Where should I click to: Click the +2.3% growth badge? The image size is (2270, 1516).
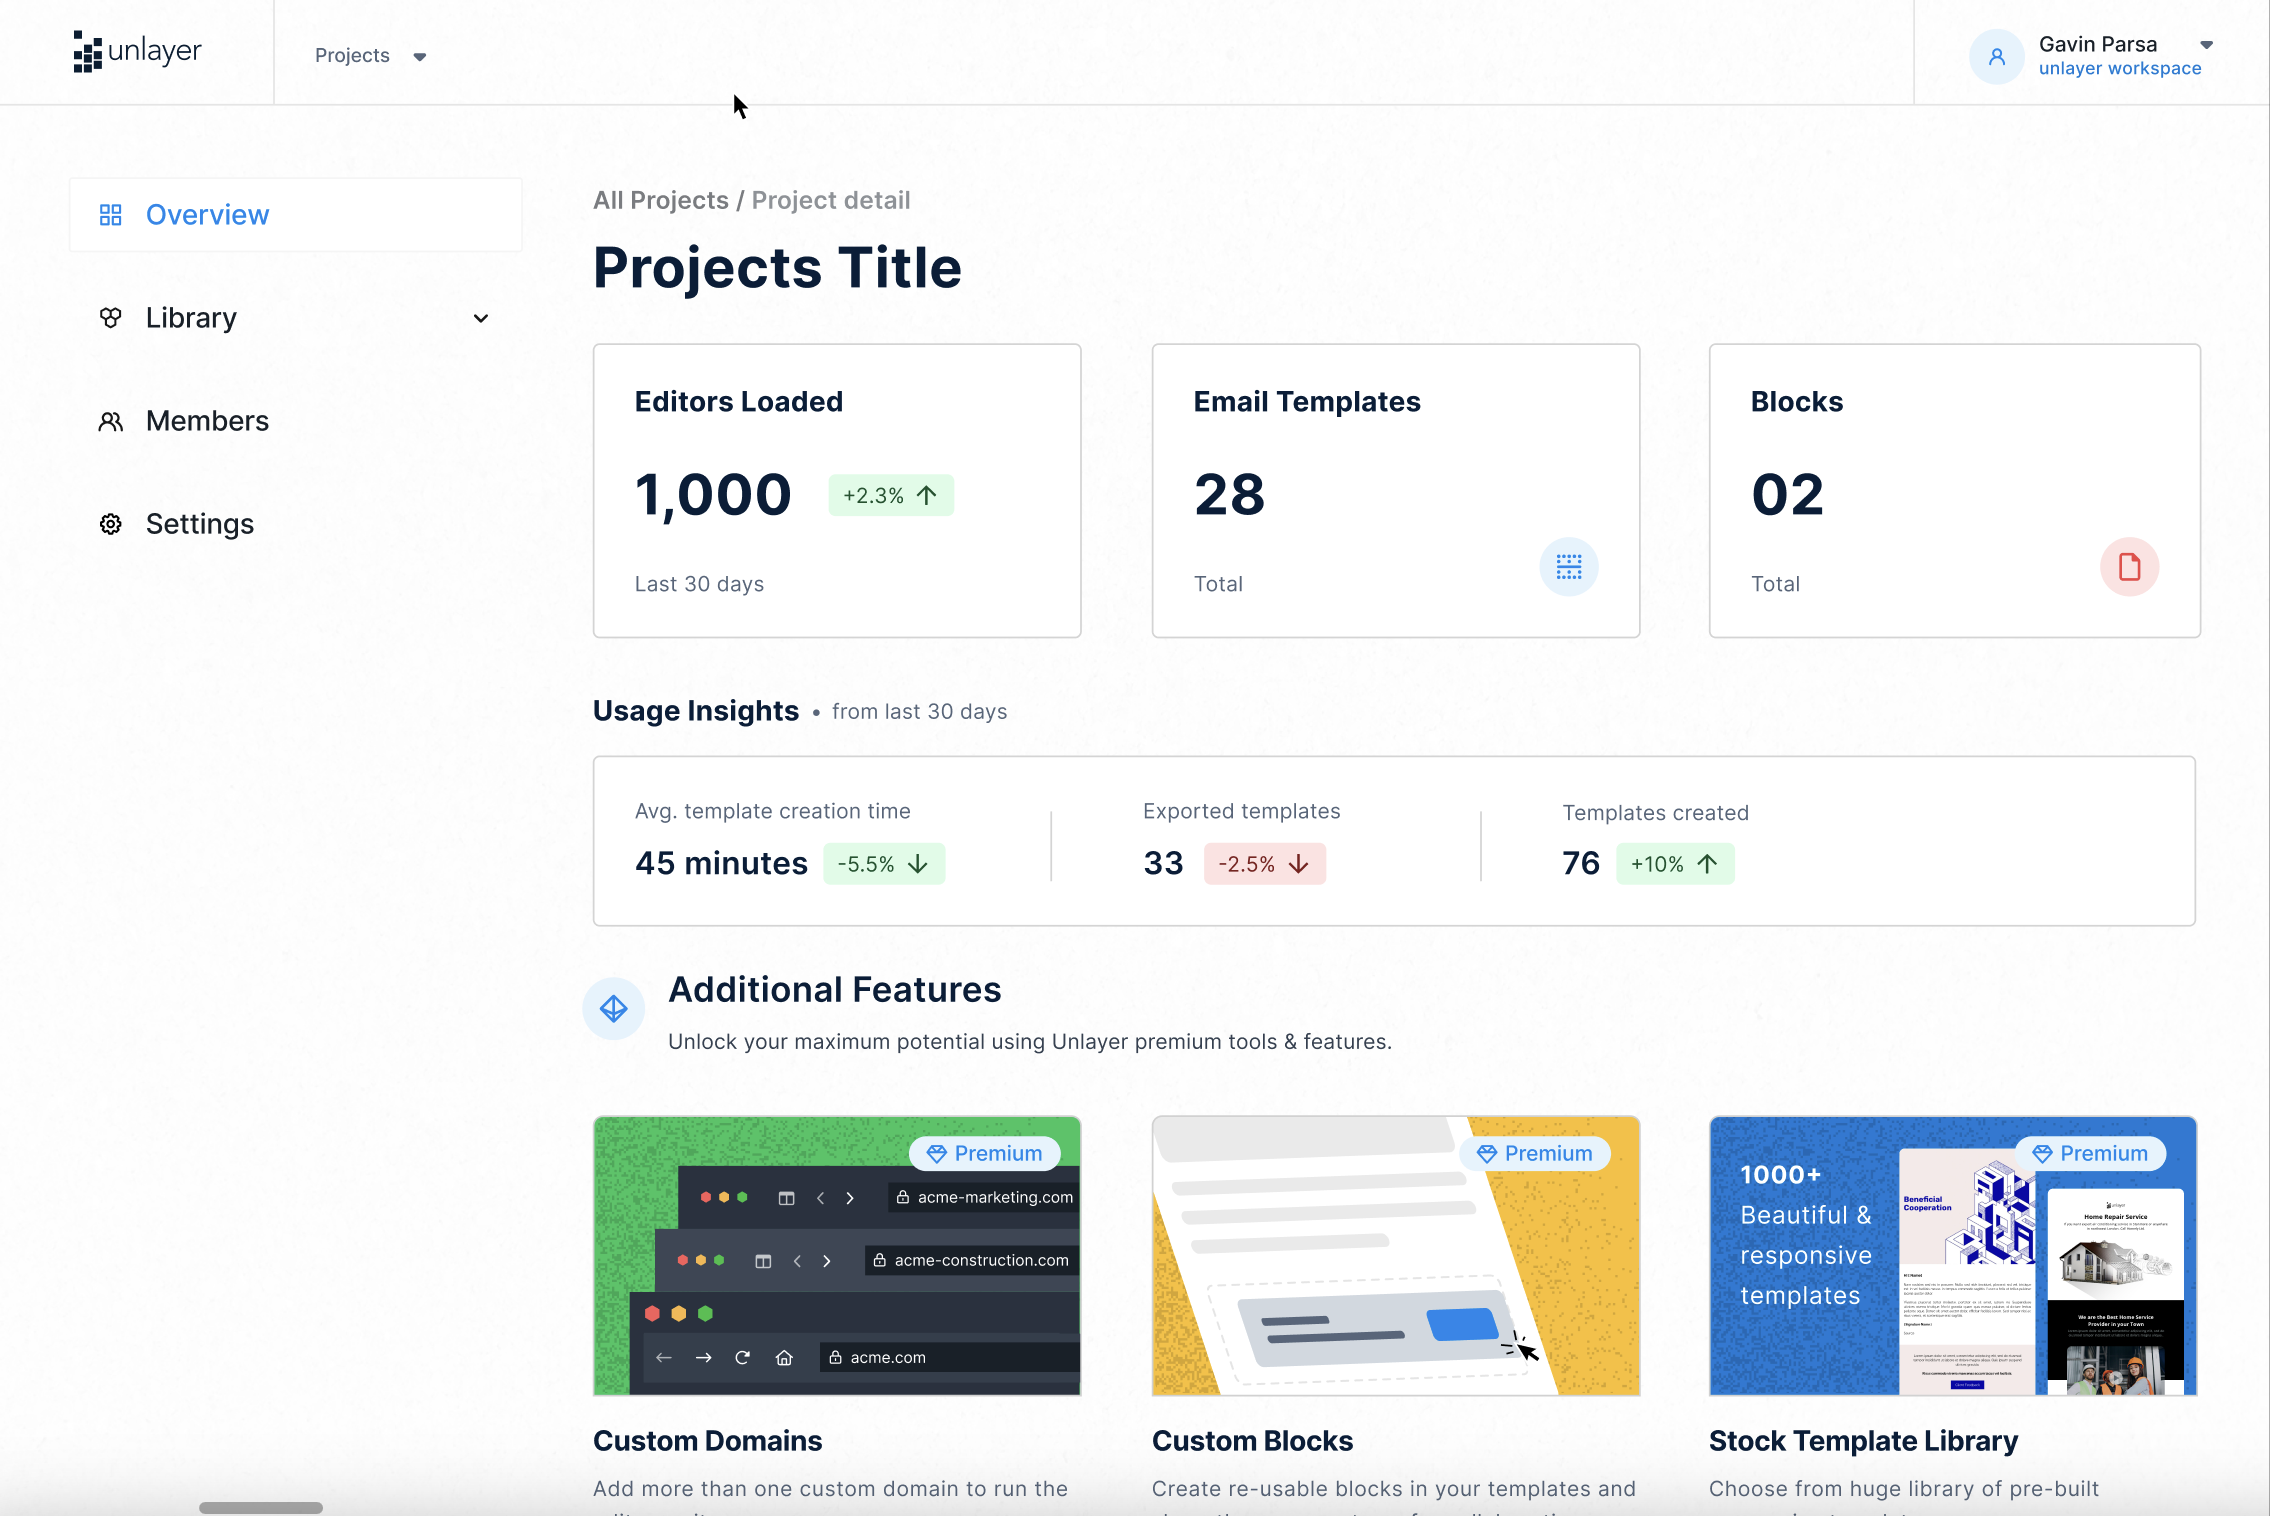click(x=890, y=495)
